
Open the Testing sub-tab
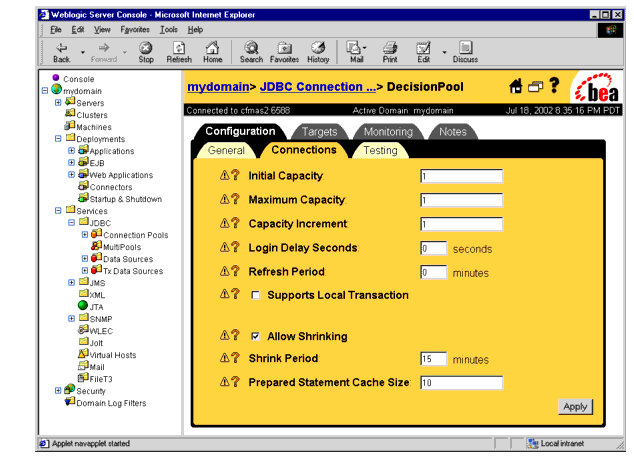pos(380,150)
